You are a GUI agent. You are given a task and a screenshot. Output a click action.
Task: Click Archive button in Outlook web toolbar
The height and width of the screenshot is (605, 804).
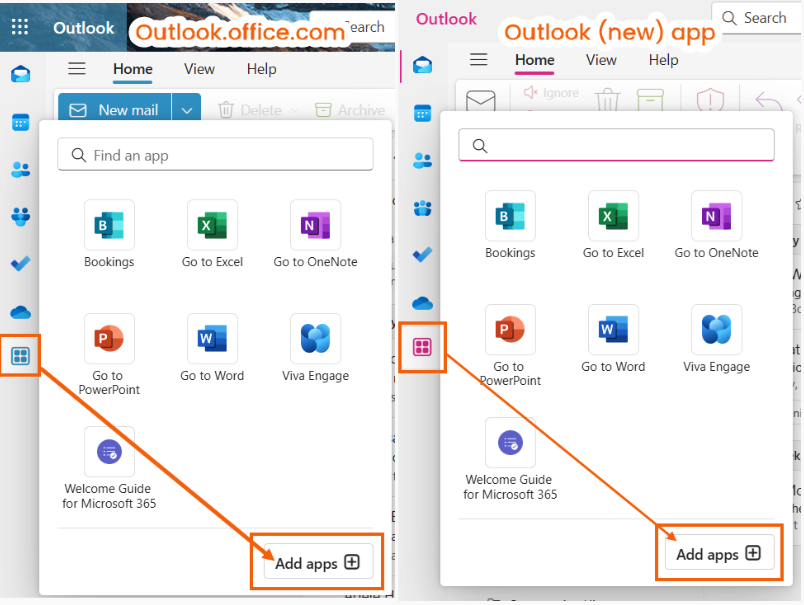[x=350, y=110]
